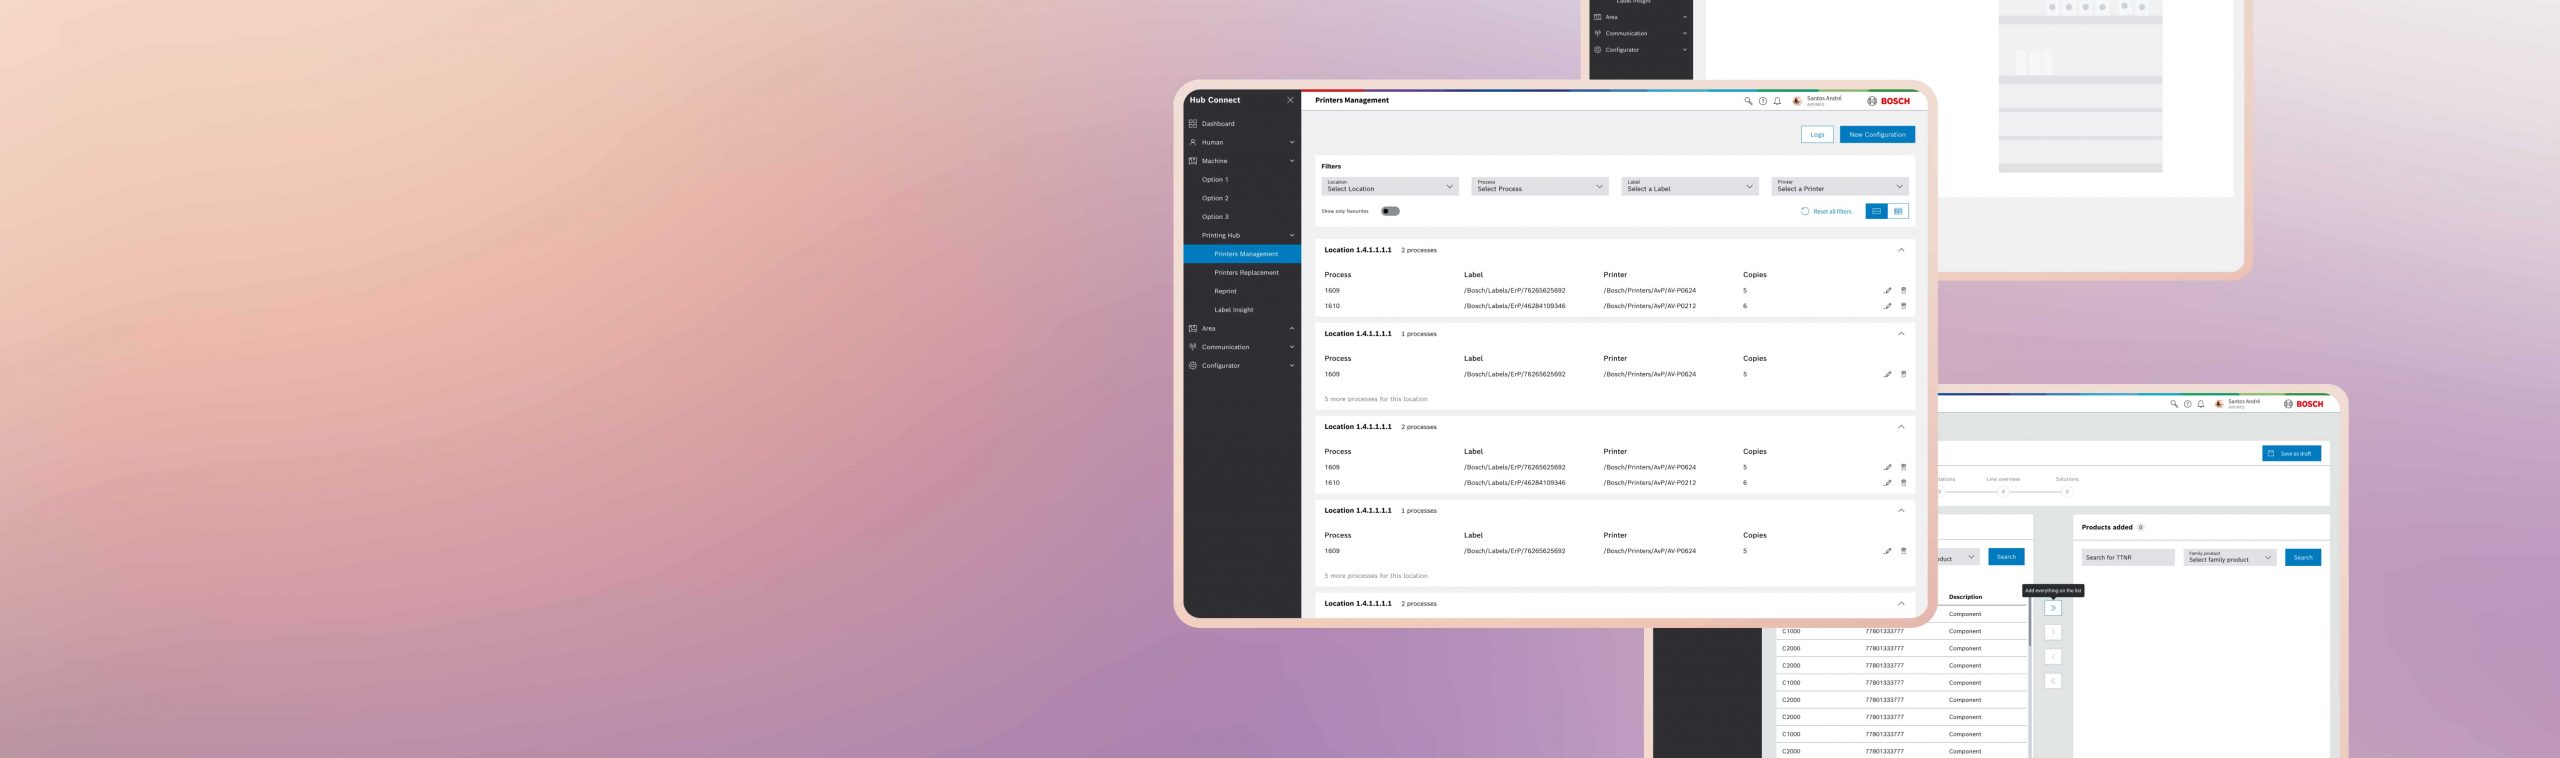Open the Select Location dropdown
Screen dimensions: 2560x758
tap(1390, 186)
